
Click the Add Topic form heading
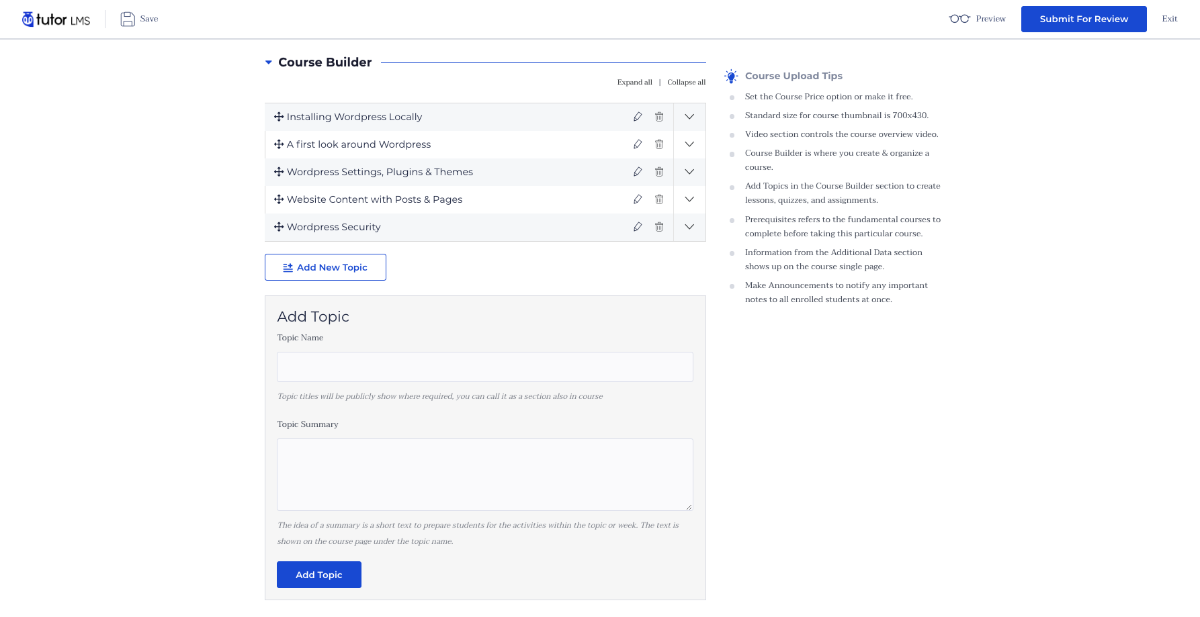pyautogui.click(x=313, y=317)
